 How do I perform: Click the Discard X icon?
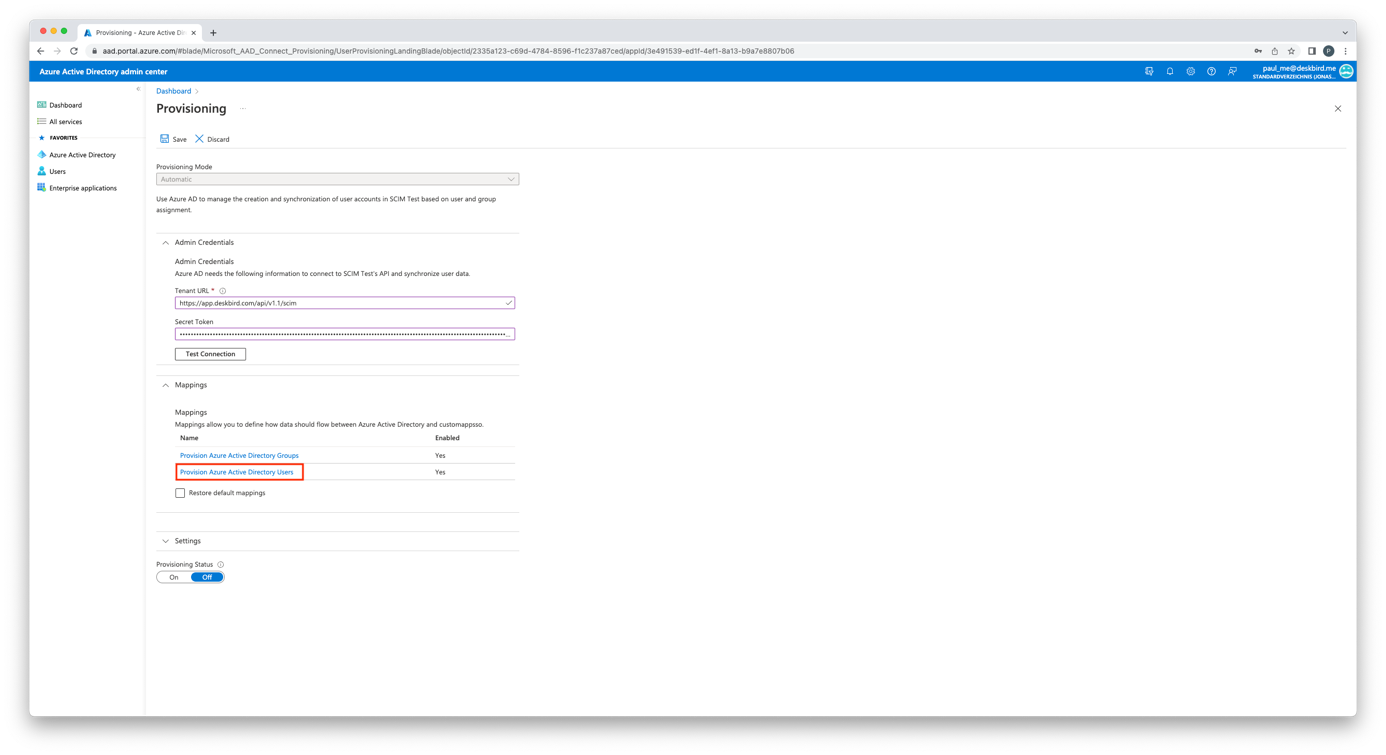(199, 139)
